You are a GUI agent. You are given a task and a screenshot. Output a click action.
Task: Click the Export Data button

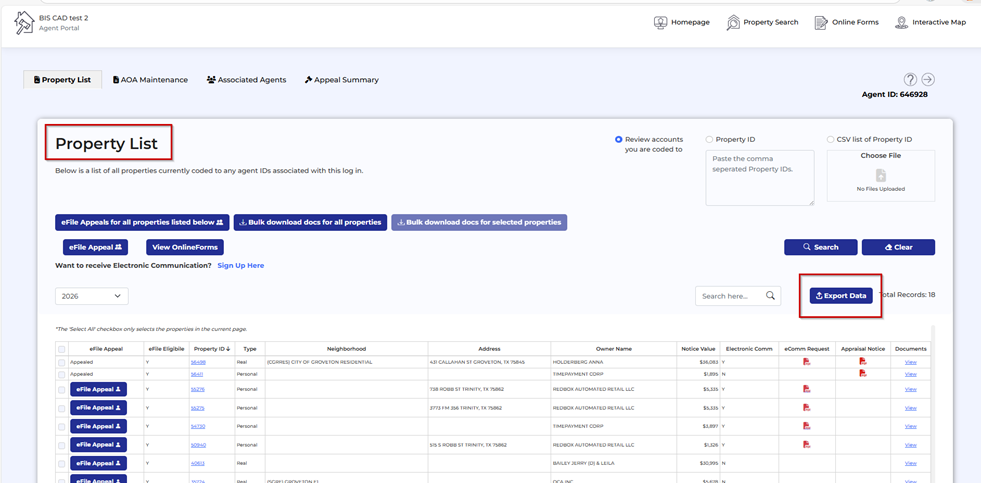tap(841, 296)
